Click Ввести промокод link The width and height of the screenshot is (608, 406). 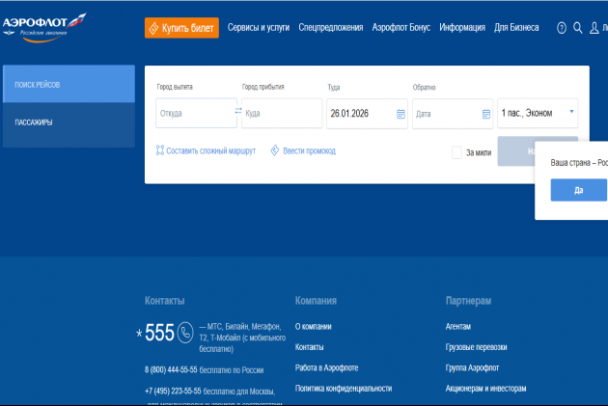(x=303, y=151)
